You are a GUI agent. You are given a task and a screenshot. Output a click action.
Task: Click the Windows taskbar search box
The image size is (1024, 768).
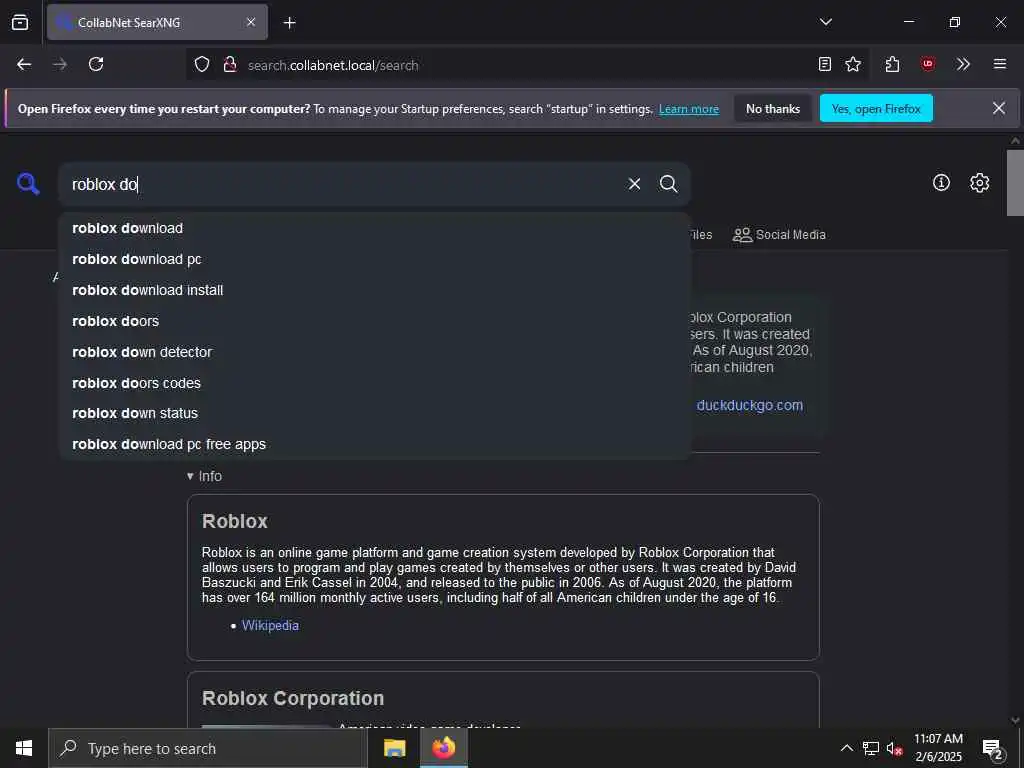pos(208,748)
